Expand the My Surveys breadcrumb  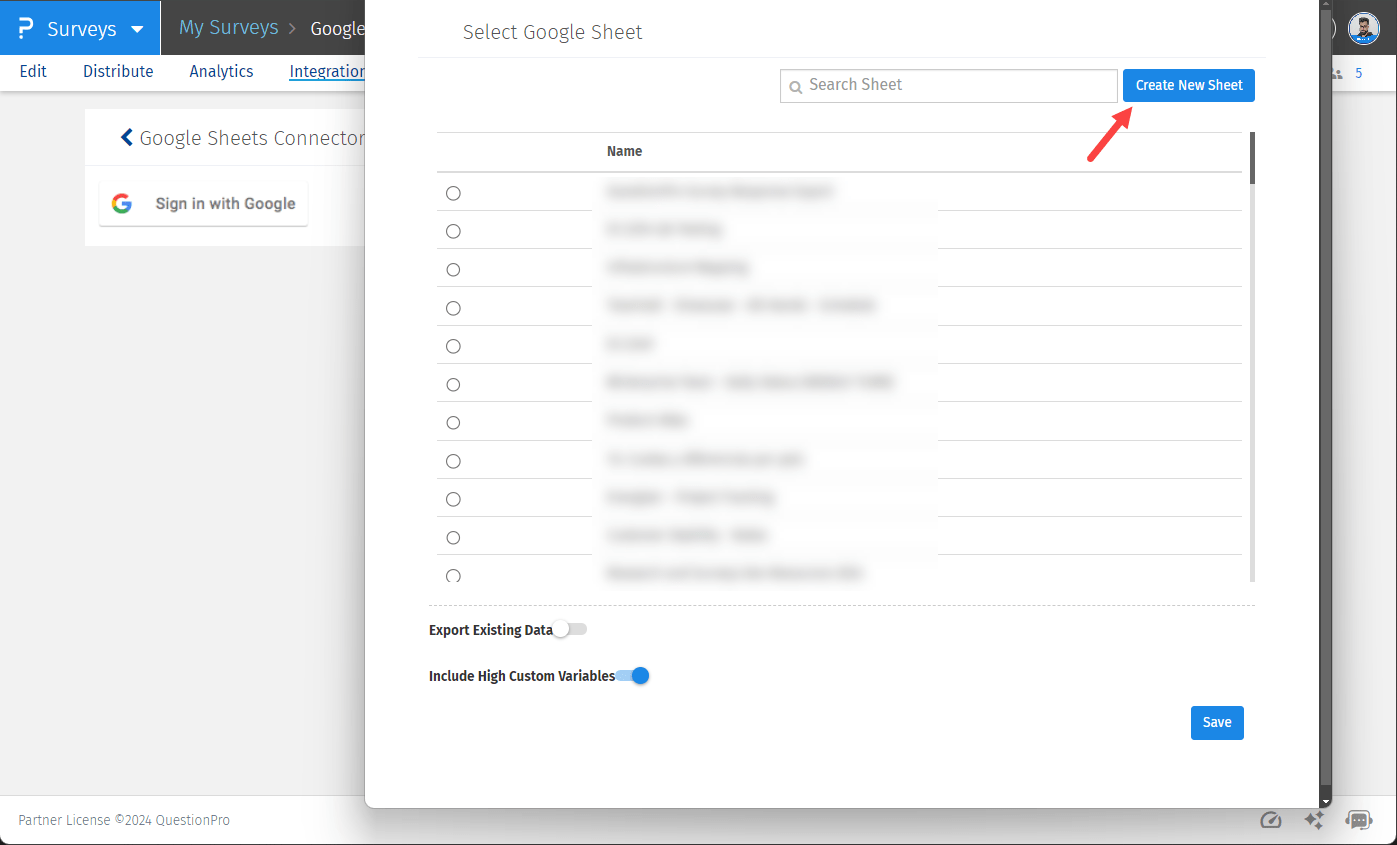(228, 27)
